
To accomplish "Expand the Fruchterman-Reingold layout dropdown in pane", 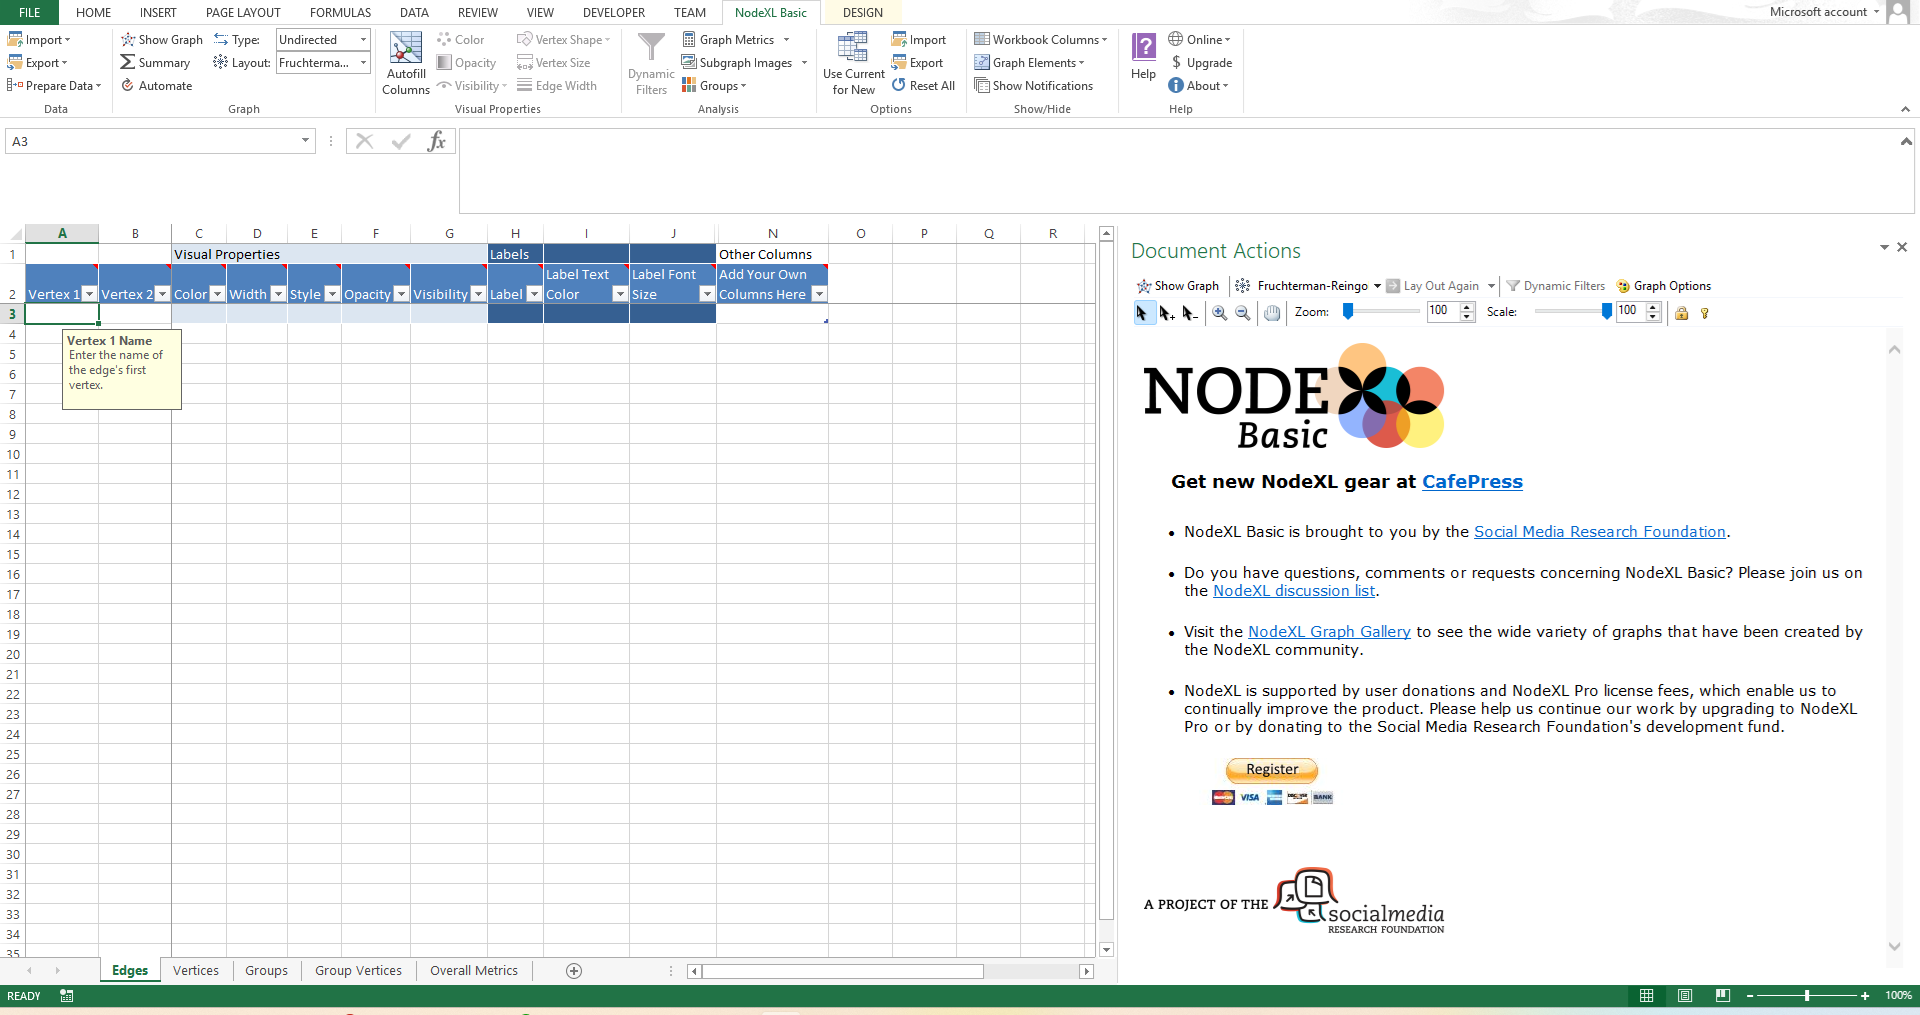I will (1377, 286).
